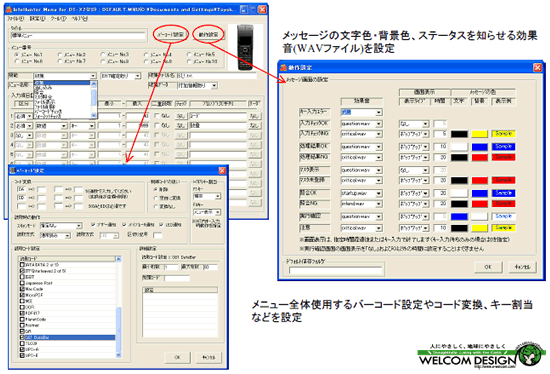
Task: Click the 動作設定 button in main window
Action: click(208, 35)
